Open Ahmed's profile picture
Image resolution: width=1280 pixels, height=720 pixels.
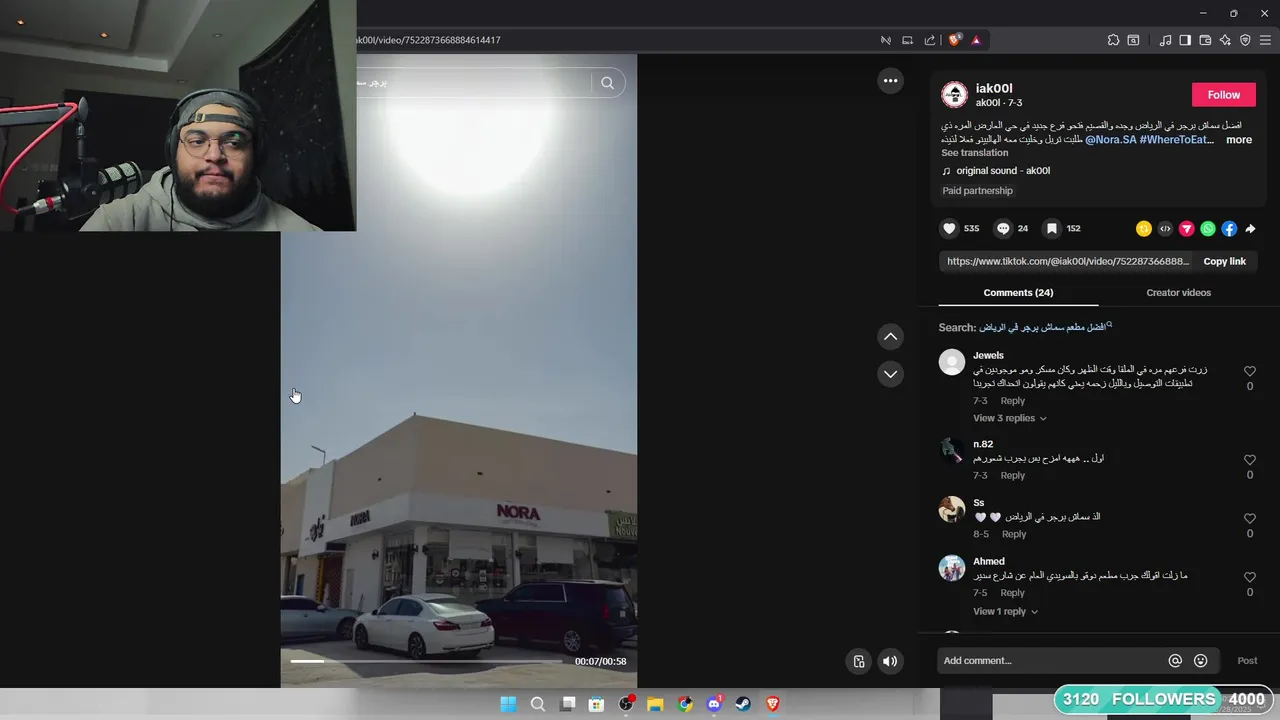click(x=952, y=568)
